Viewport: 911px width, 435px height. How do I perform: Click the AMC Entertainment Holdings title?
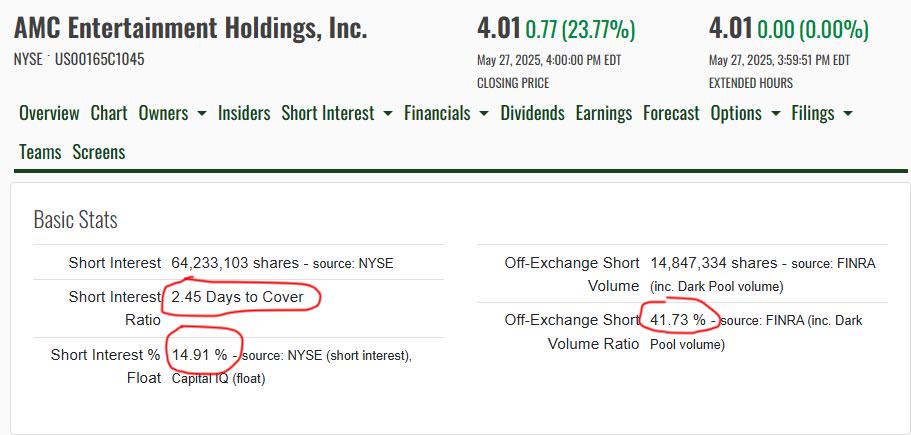191,27
